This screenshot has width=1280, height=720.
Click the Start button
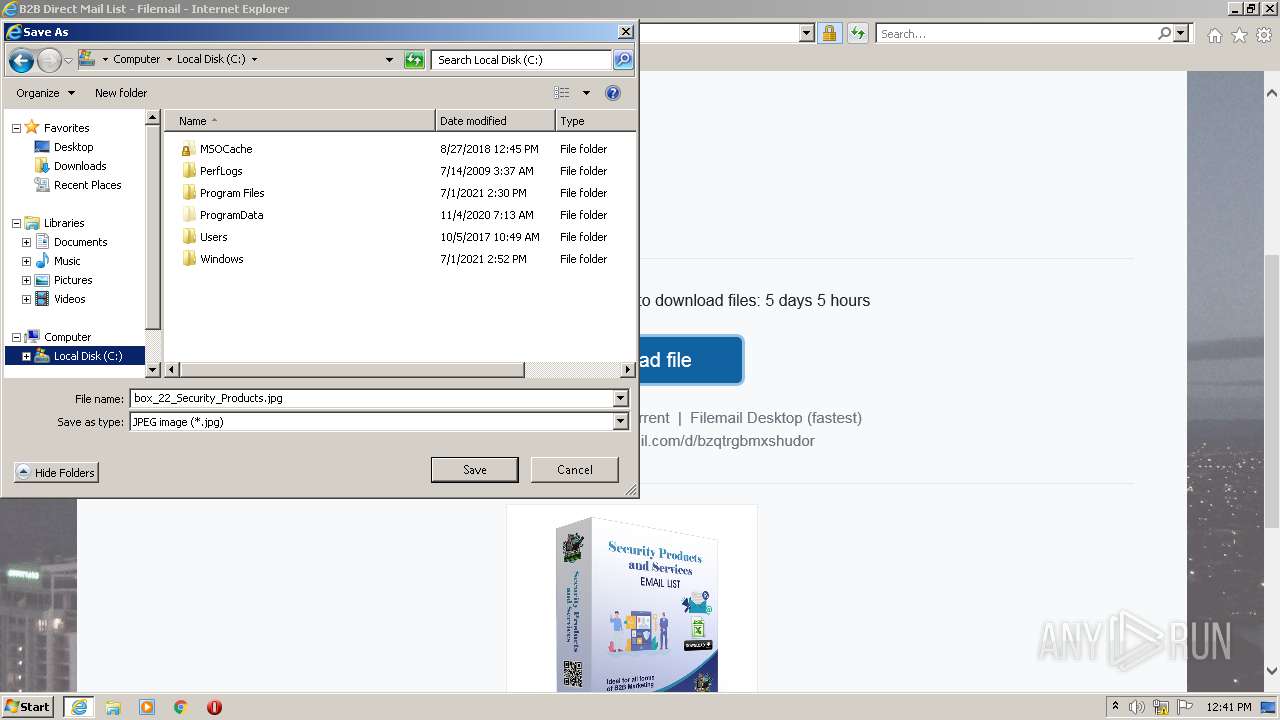(x=28, y=707)
